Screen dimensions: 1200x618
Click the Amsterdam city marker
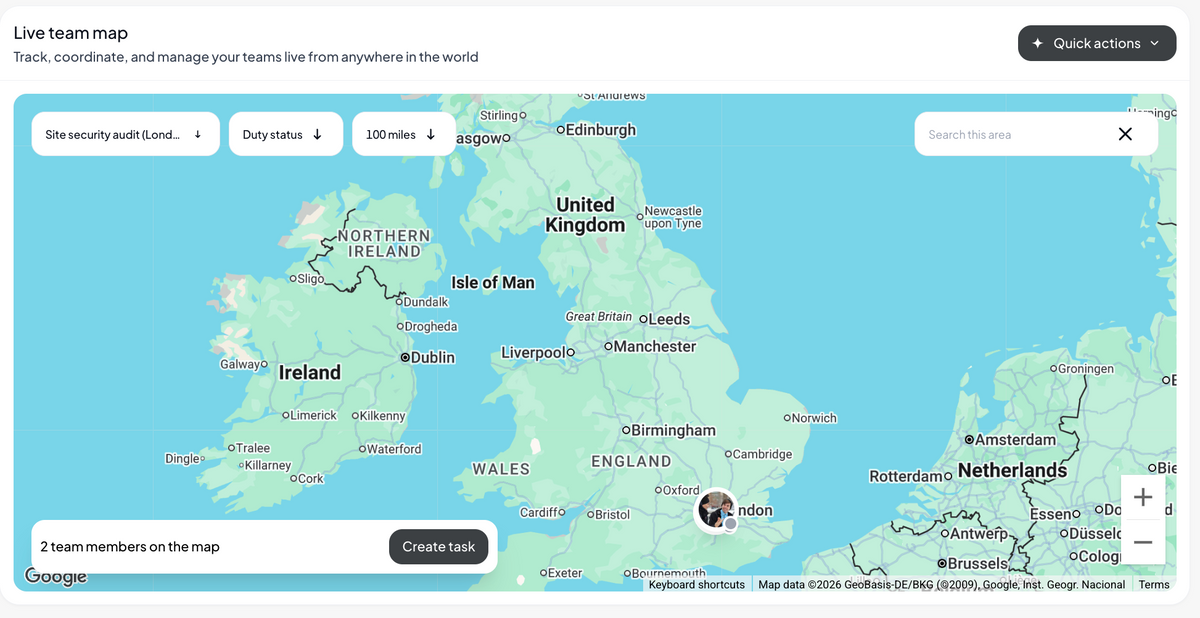coord(969,440)
